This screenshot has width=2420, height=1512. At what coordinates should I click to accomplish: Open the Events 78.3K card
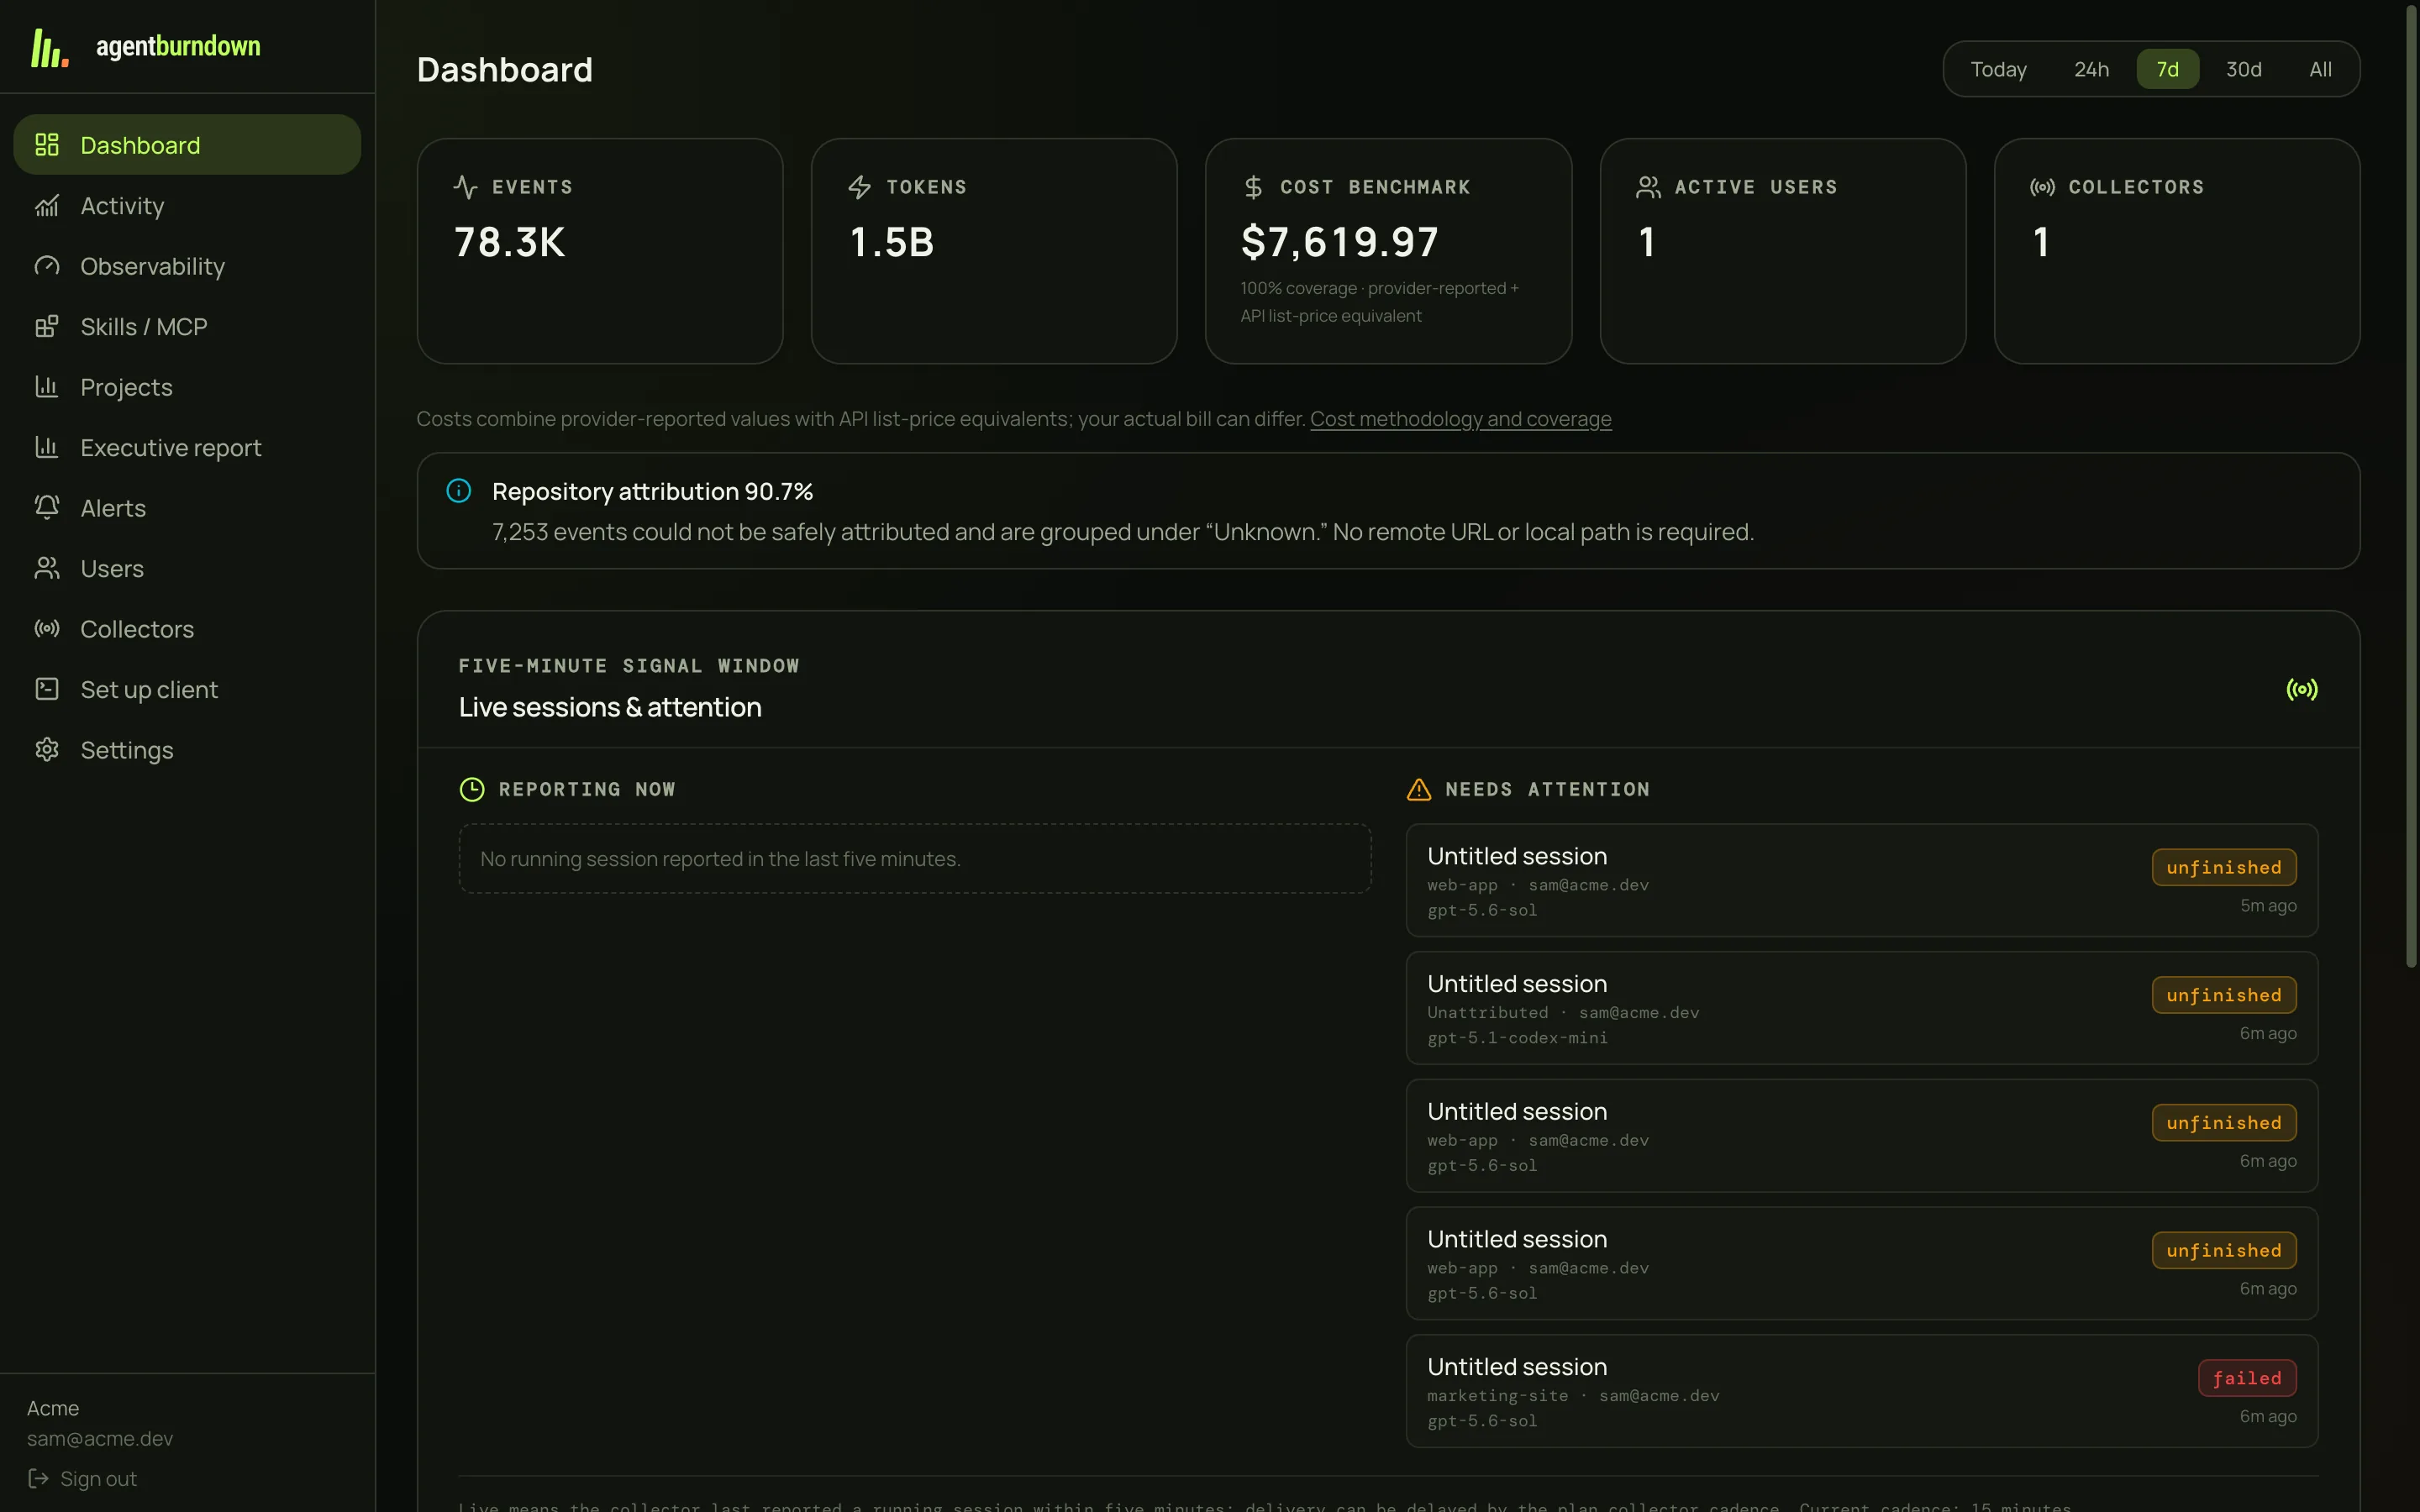tap(600, 251)
